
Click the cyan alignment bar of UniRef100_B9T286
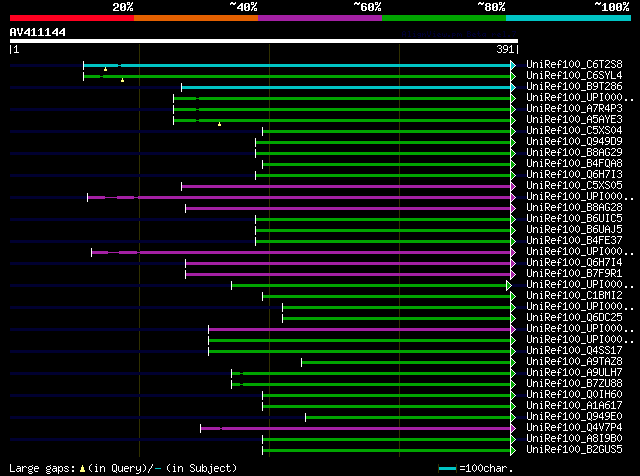pyautogui.click(x=346, y=87)
